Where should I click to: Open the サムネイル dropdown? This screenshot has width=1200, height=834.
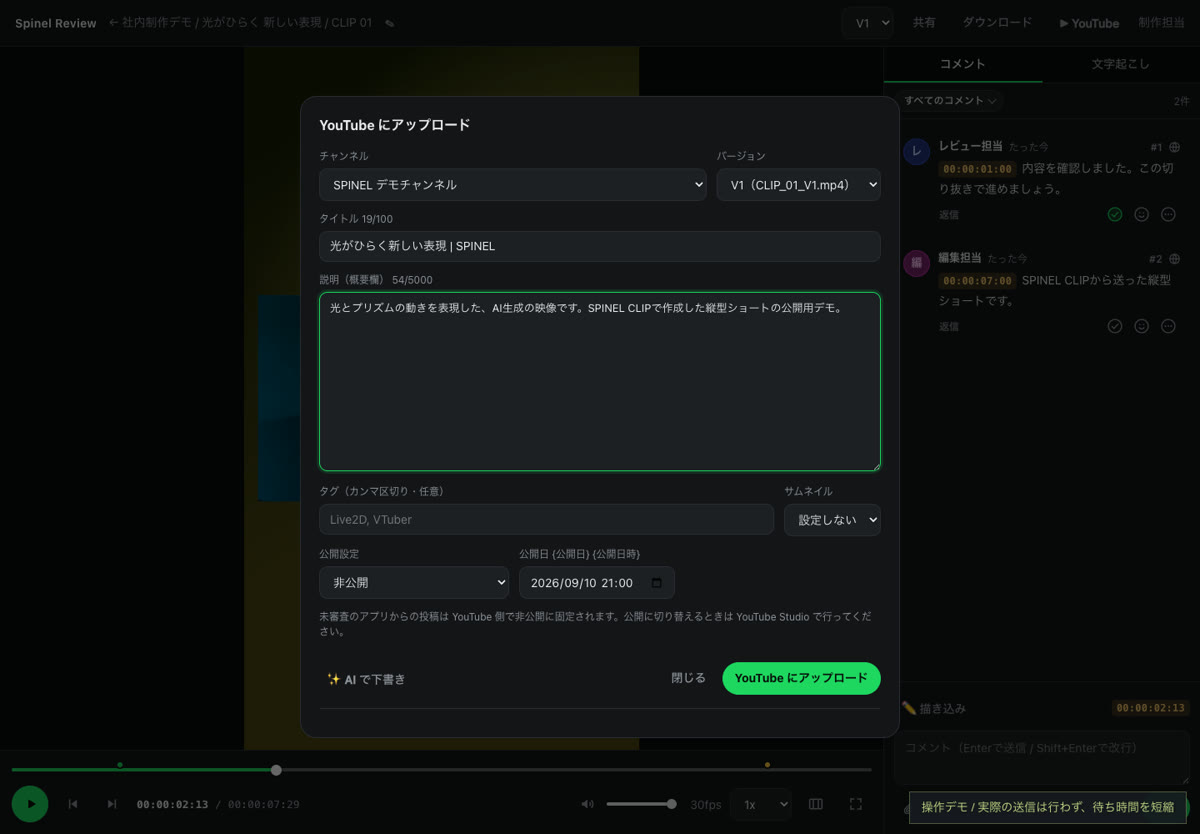tap(832, 520)
